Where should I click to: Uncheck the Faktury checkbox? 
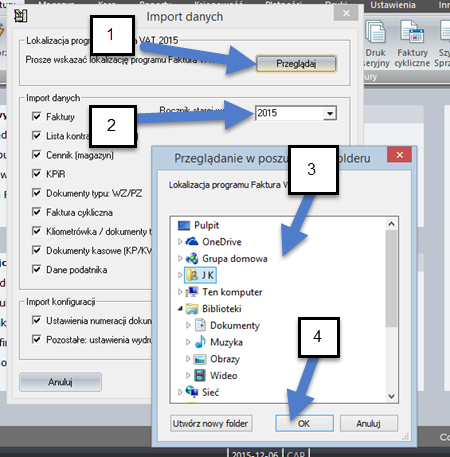tap(36, 116)
